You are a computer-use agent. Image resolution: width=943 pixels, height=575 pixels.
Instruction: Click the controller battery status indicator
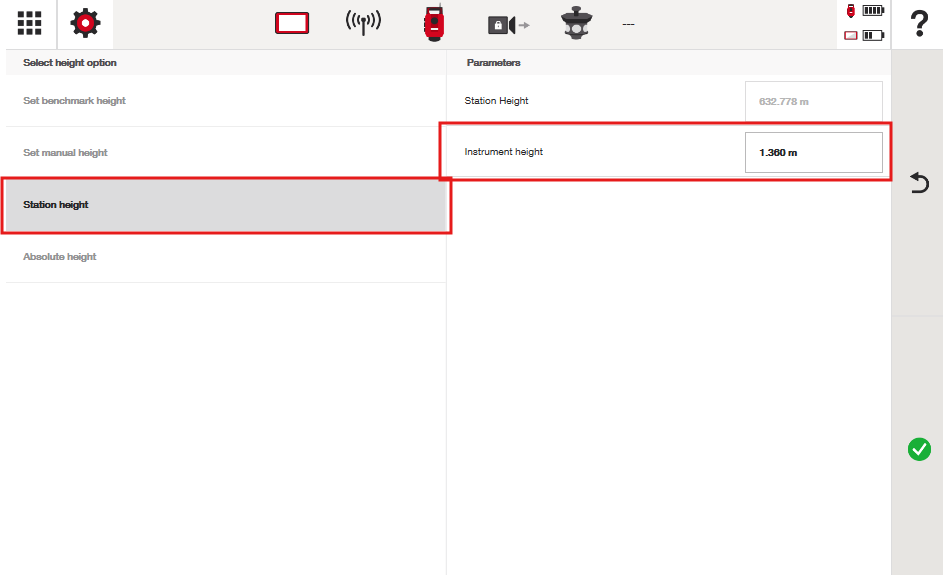tap(865, 36)
